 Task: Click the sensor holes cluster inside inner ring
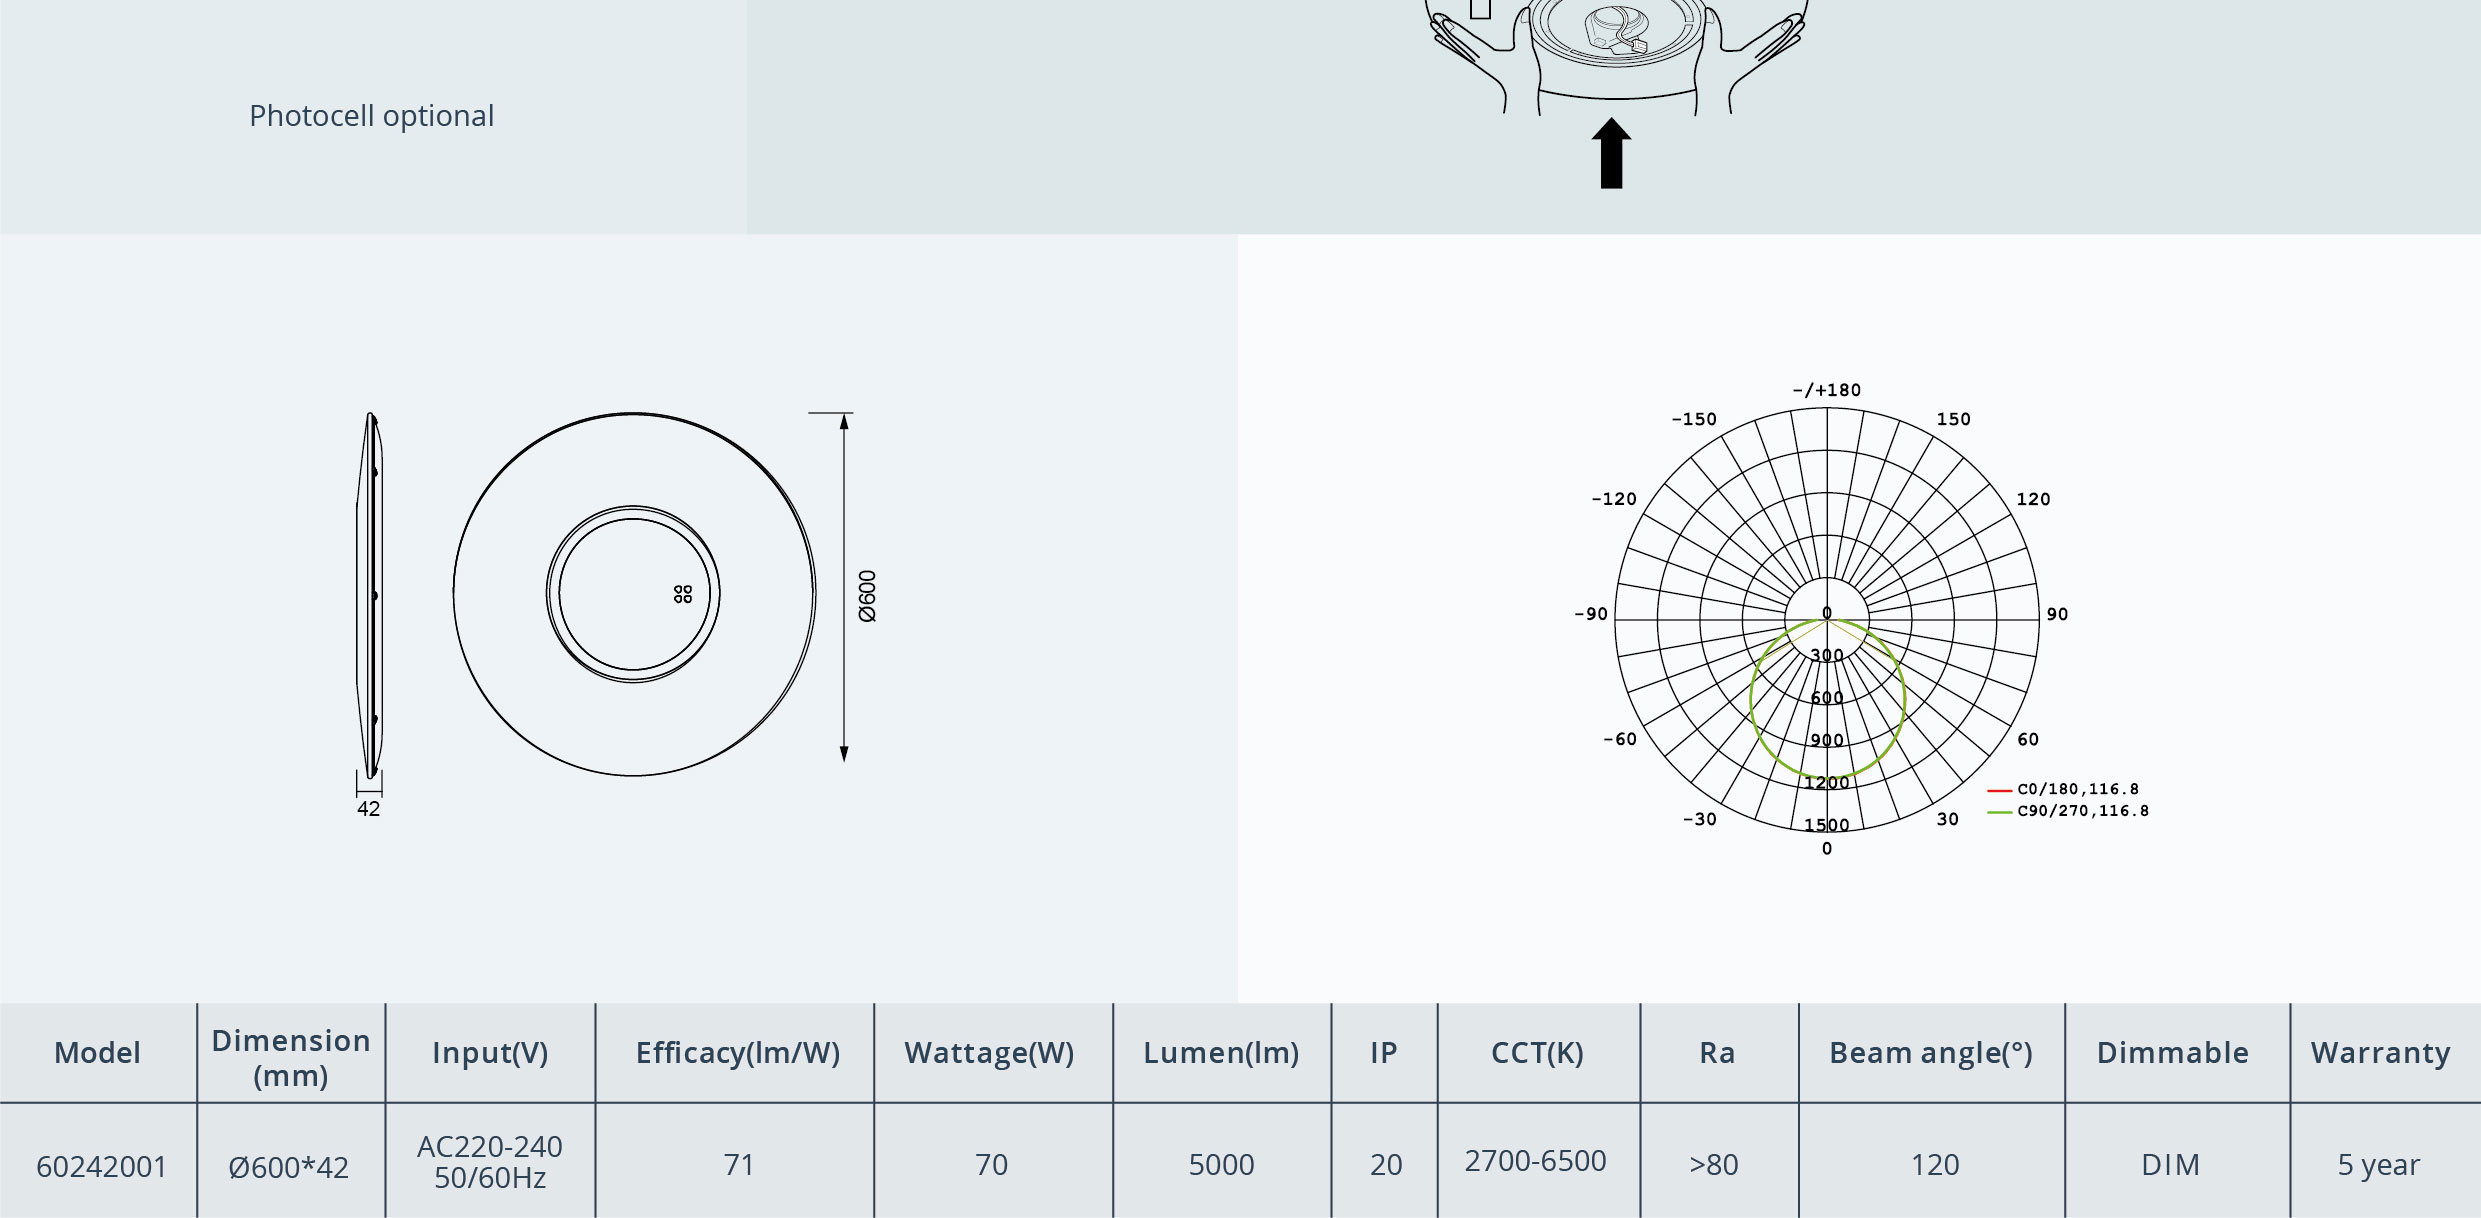tap(683, 594)
